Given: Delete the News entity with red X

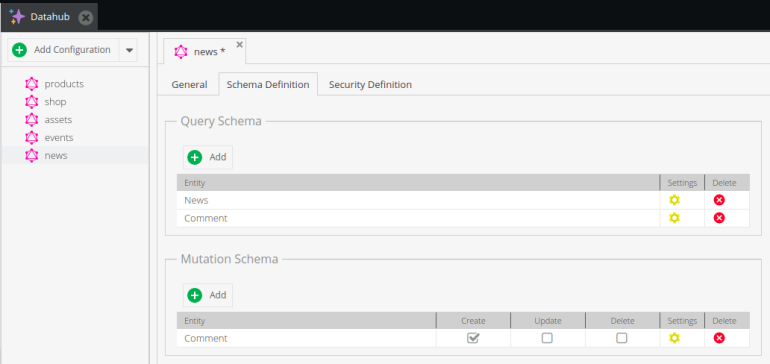Looking at the screenshot, I should click(719, 200).
